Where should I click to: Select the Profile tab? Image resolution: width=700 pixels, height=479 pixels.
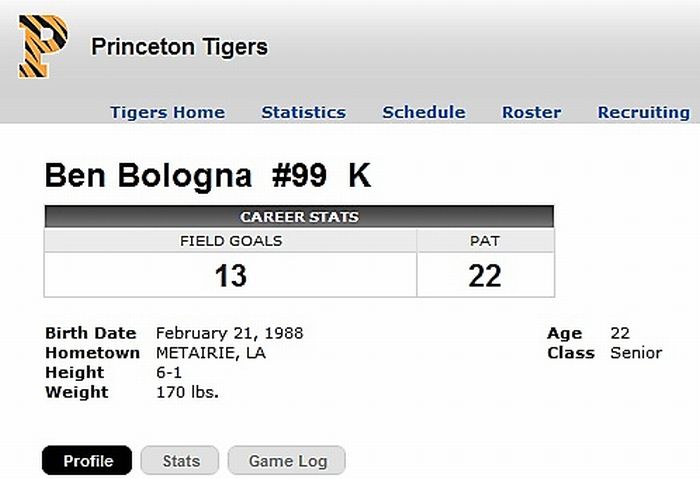click(87, 461)
